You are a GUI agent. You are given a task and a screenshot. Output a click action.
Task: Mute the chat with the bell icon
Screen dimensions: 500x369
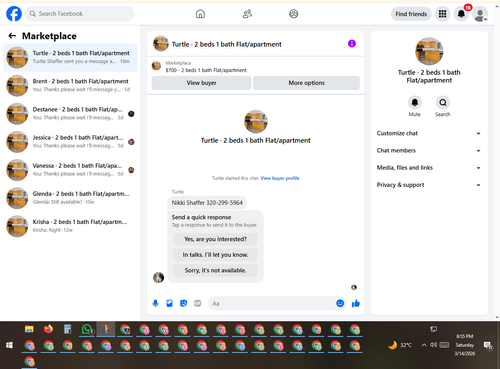click(x=415, y=103)
